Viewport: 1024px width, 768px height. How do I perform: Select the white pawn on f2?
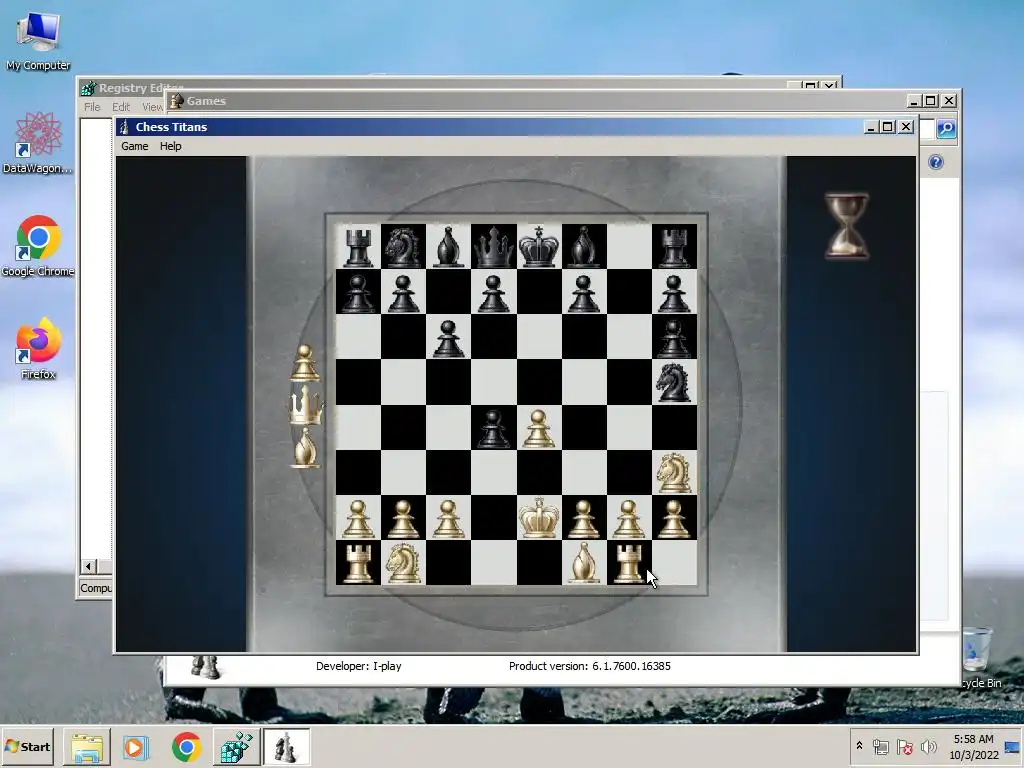click(x=584, y=517)
